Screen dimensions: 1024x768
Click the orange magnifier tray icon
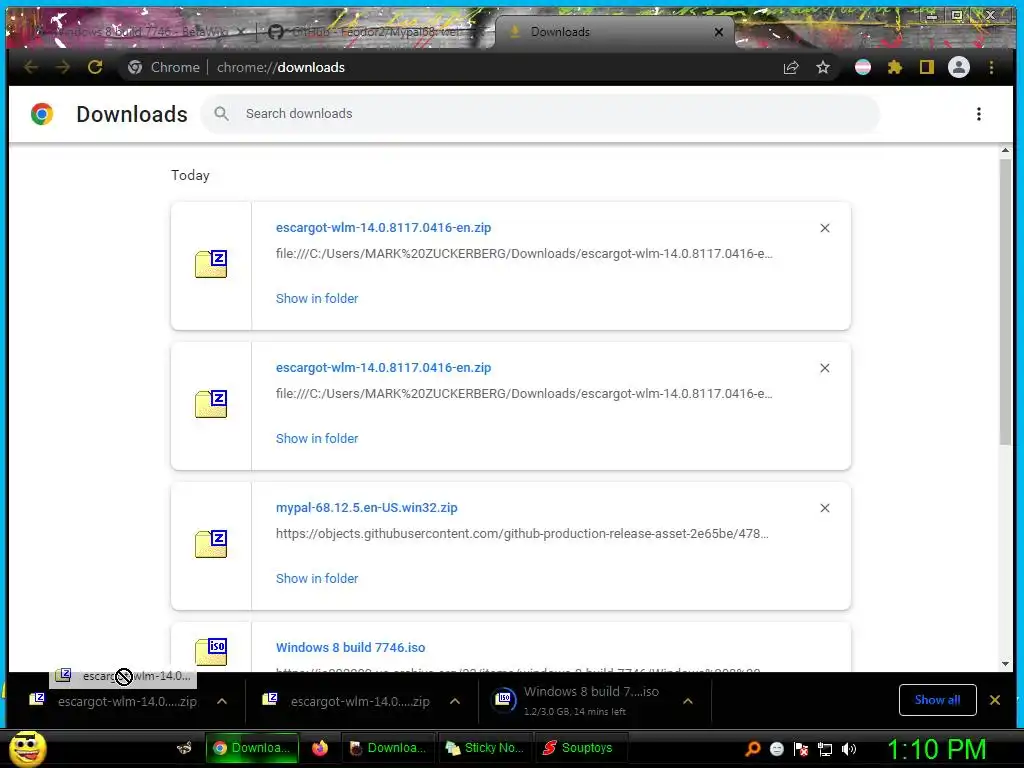pos(752,749)
